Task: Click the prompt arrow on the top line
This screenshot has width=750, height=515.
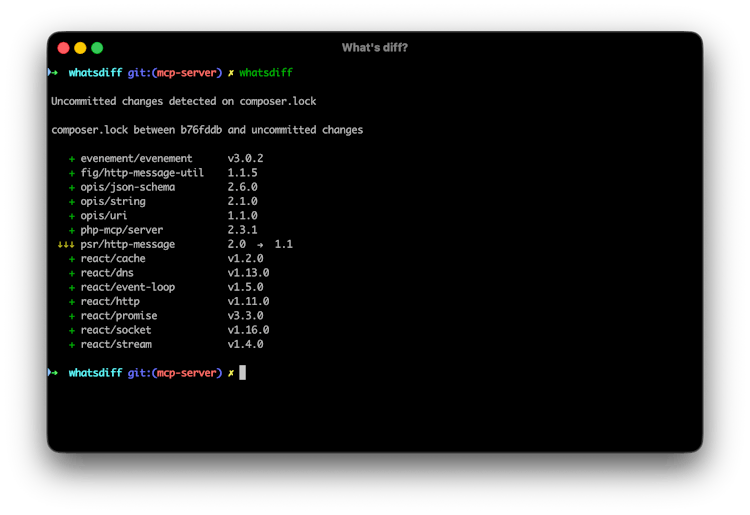Action: click(x=53, y=73)
